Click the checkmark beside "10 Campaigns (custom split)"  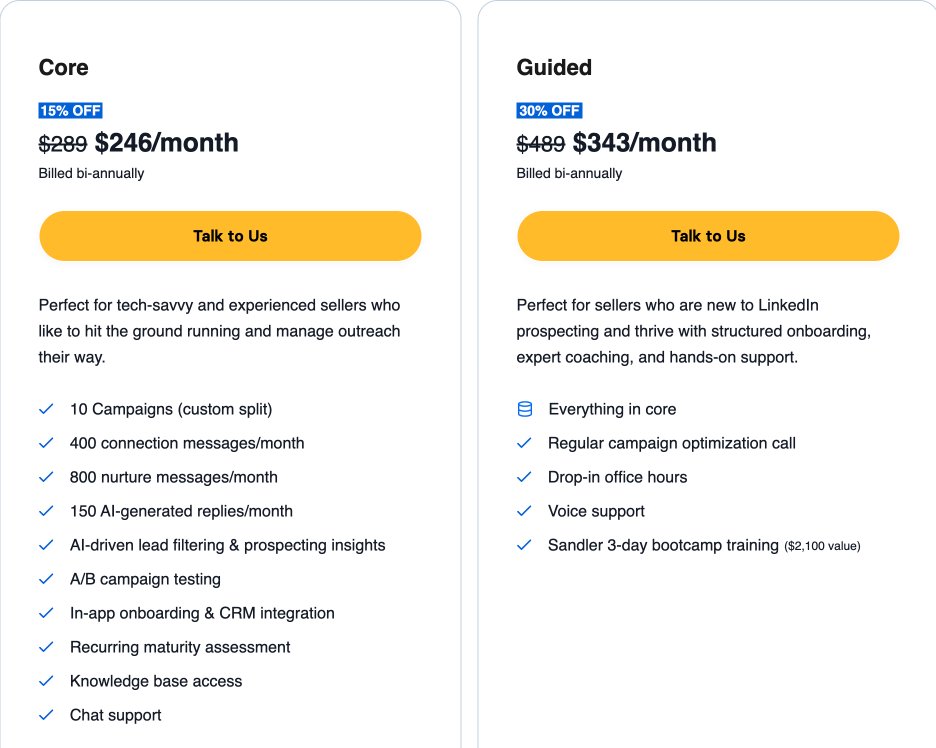pyautogui.click(x=45, y=409)
